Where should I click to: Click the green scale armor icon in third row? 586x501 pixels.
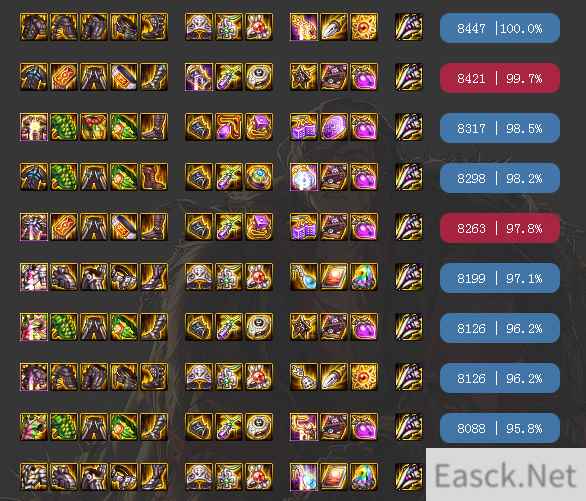tap(64, 127)
